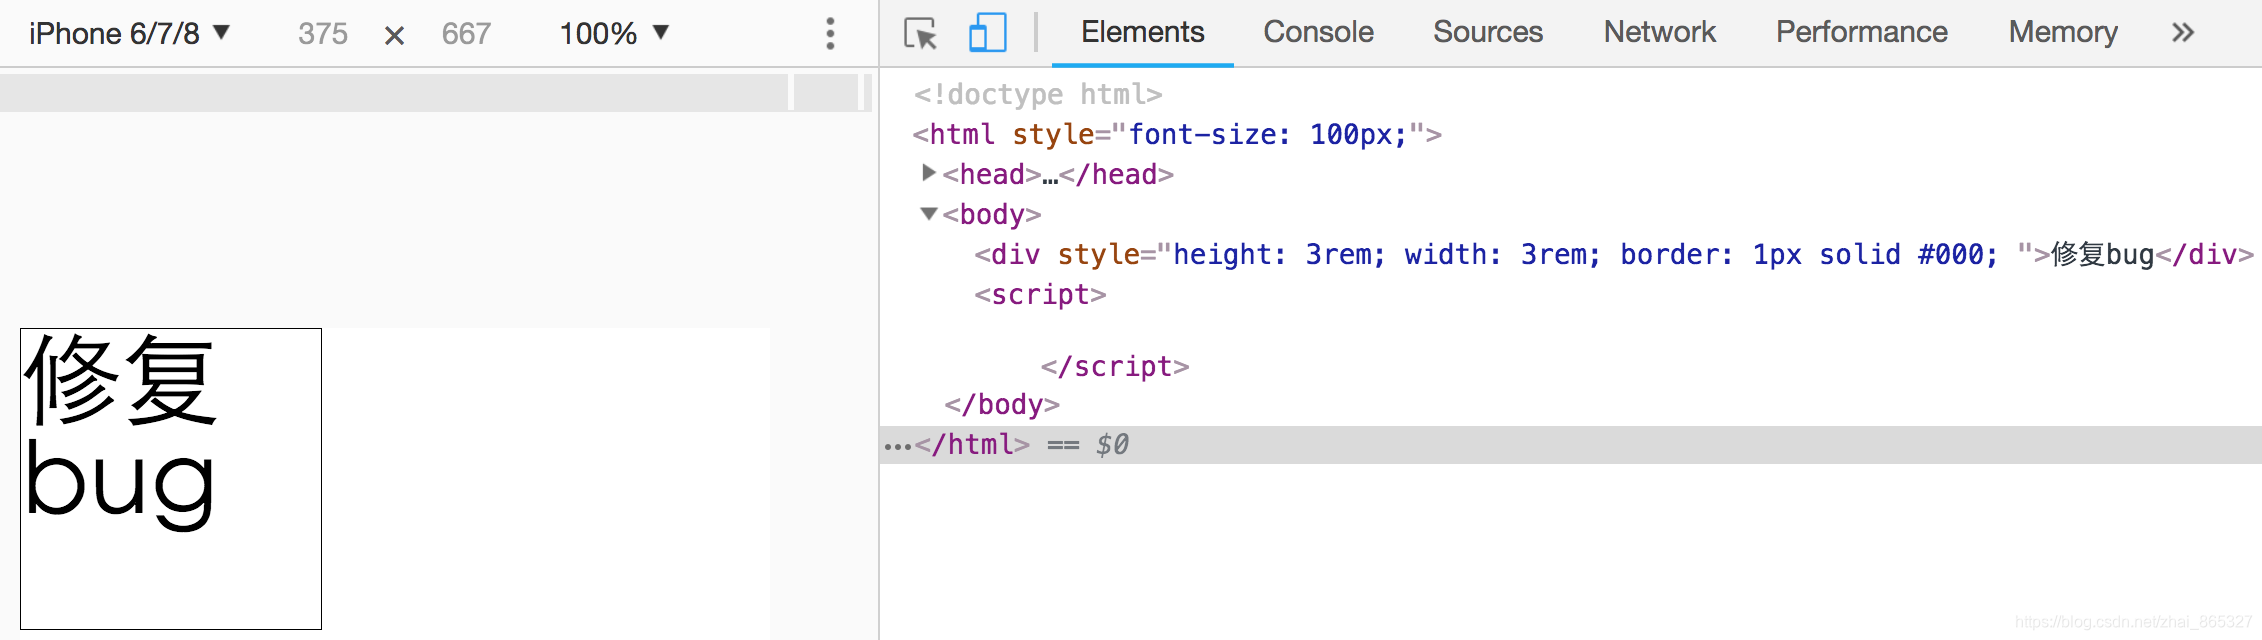Image resolution: width=2262 pixels, height=640 pixels.
Task: Collapse the body element node
Action: [929, 213]
